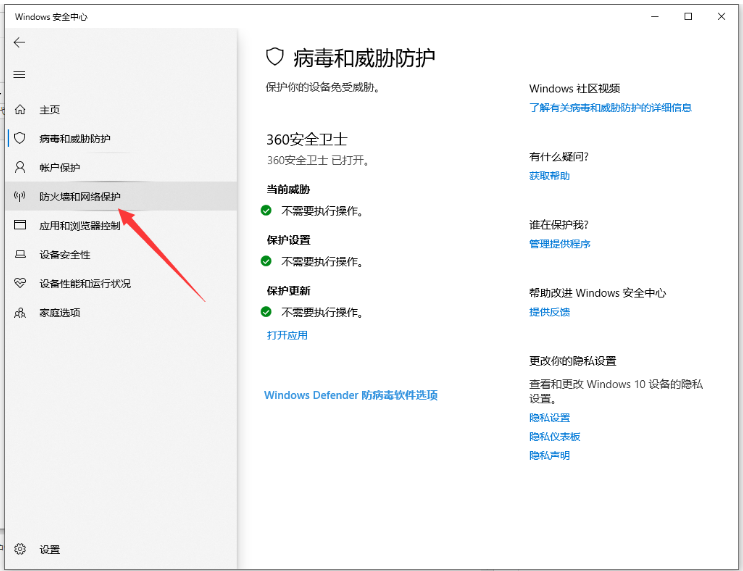
Task: Open 设置 with the gear icon
Action: click(20, 549)
